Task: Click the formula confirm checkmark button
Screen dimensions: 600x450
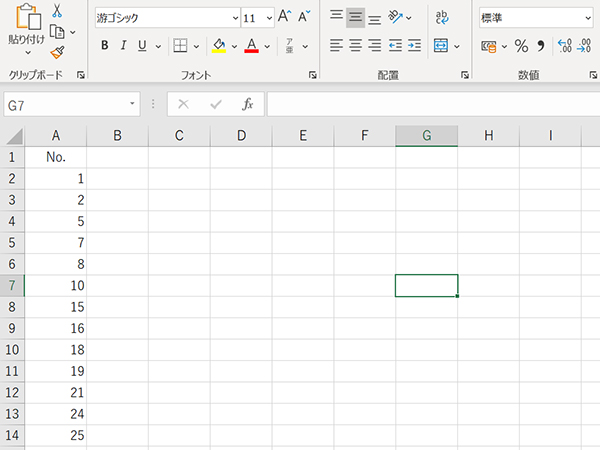Action: [216, 104]
